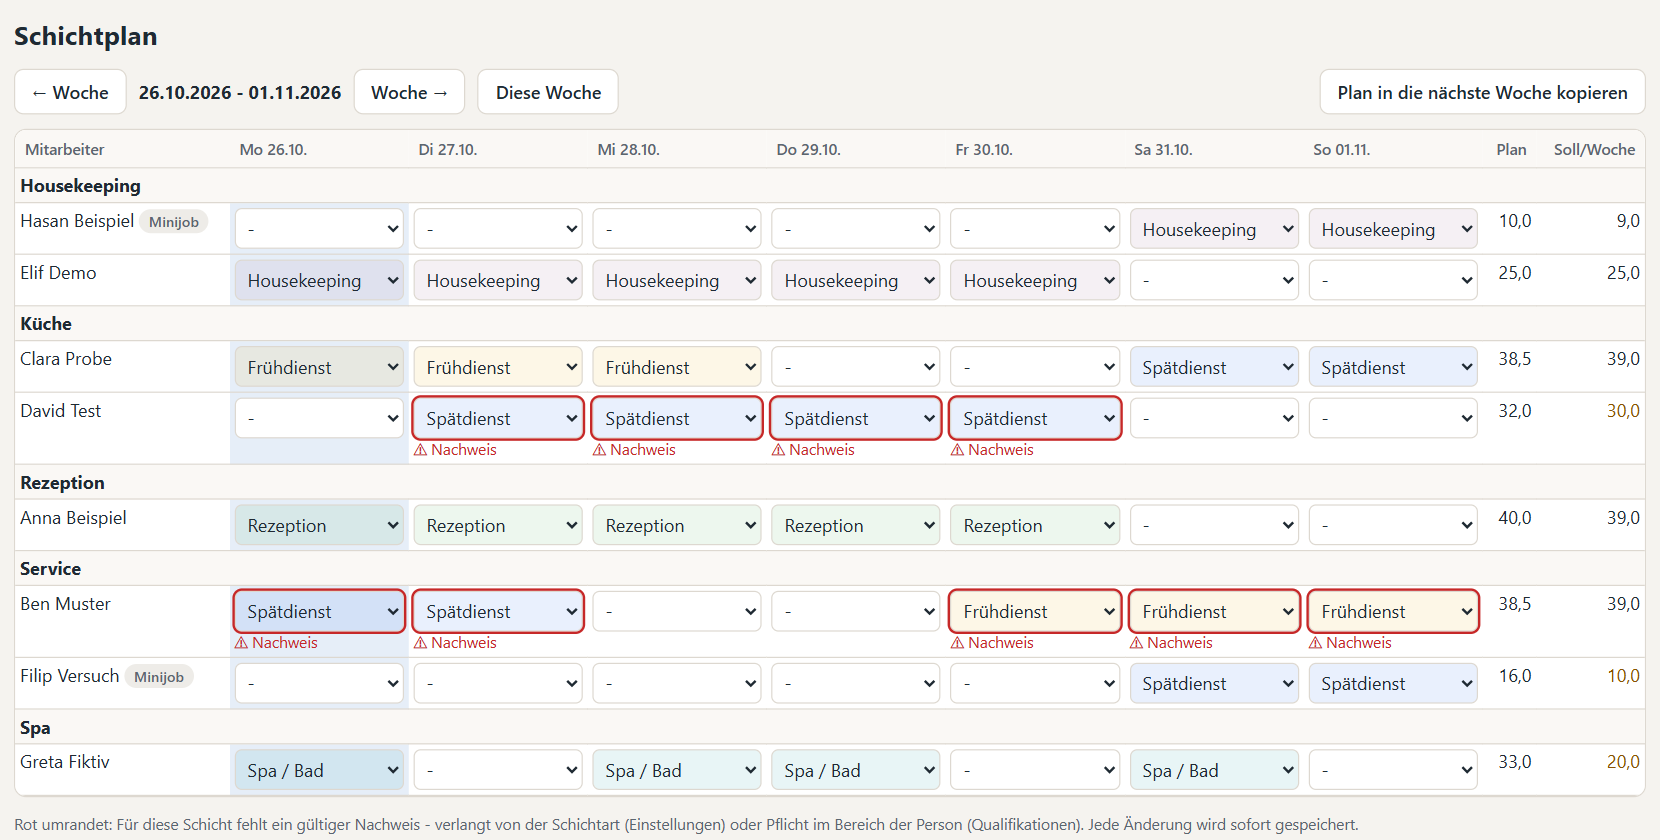Click the Mitarbeiter column header

pos(64,149)
